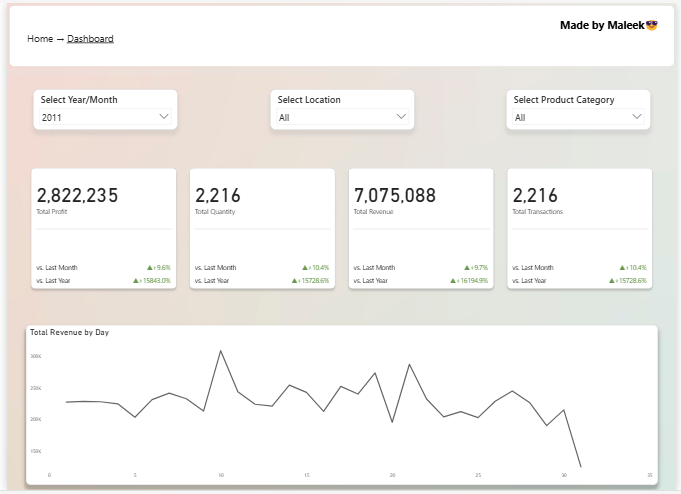Open the Select Location dropdown chevron
Image resolution: width=681 pixels, height=494 pixels.
(x=401, y=117)
